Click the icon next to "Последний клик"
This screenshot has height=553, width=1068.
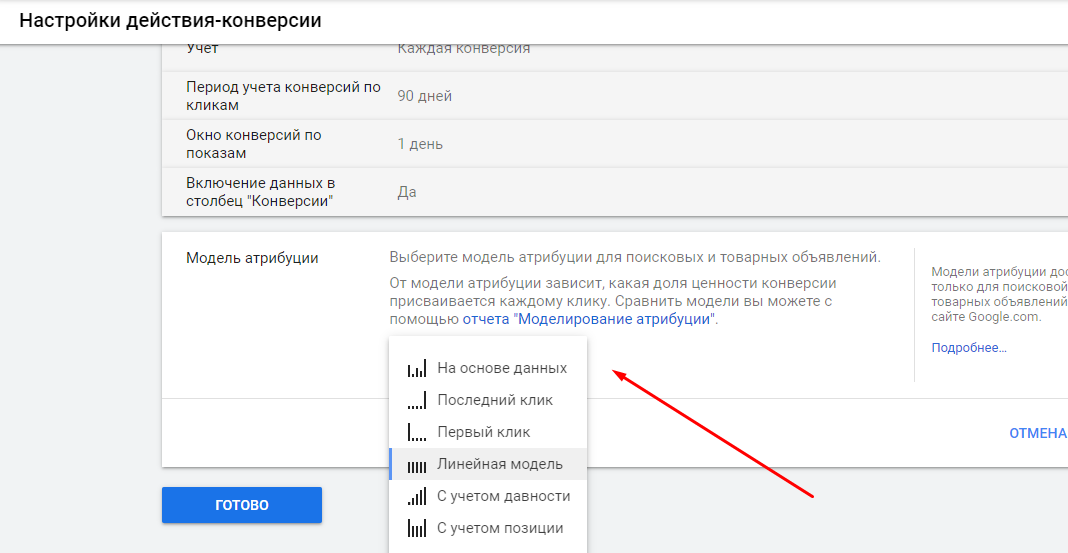[417, 401]
